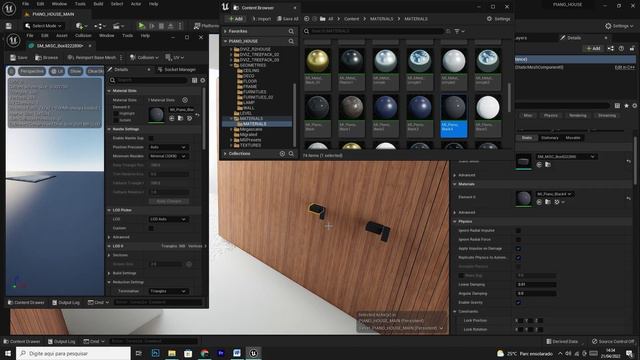Toggle Ignore Radial Impulse checkbox
The image size is (640, 360).
tap(518, 231)
